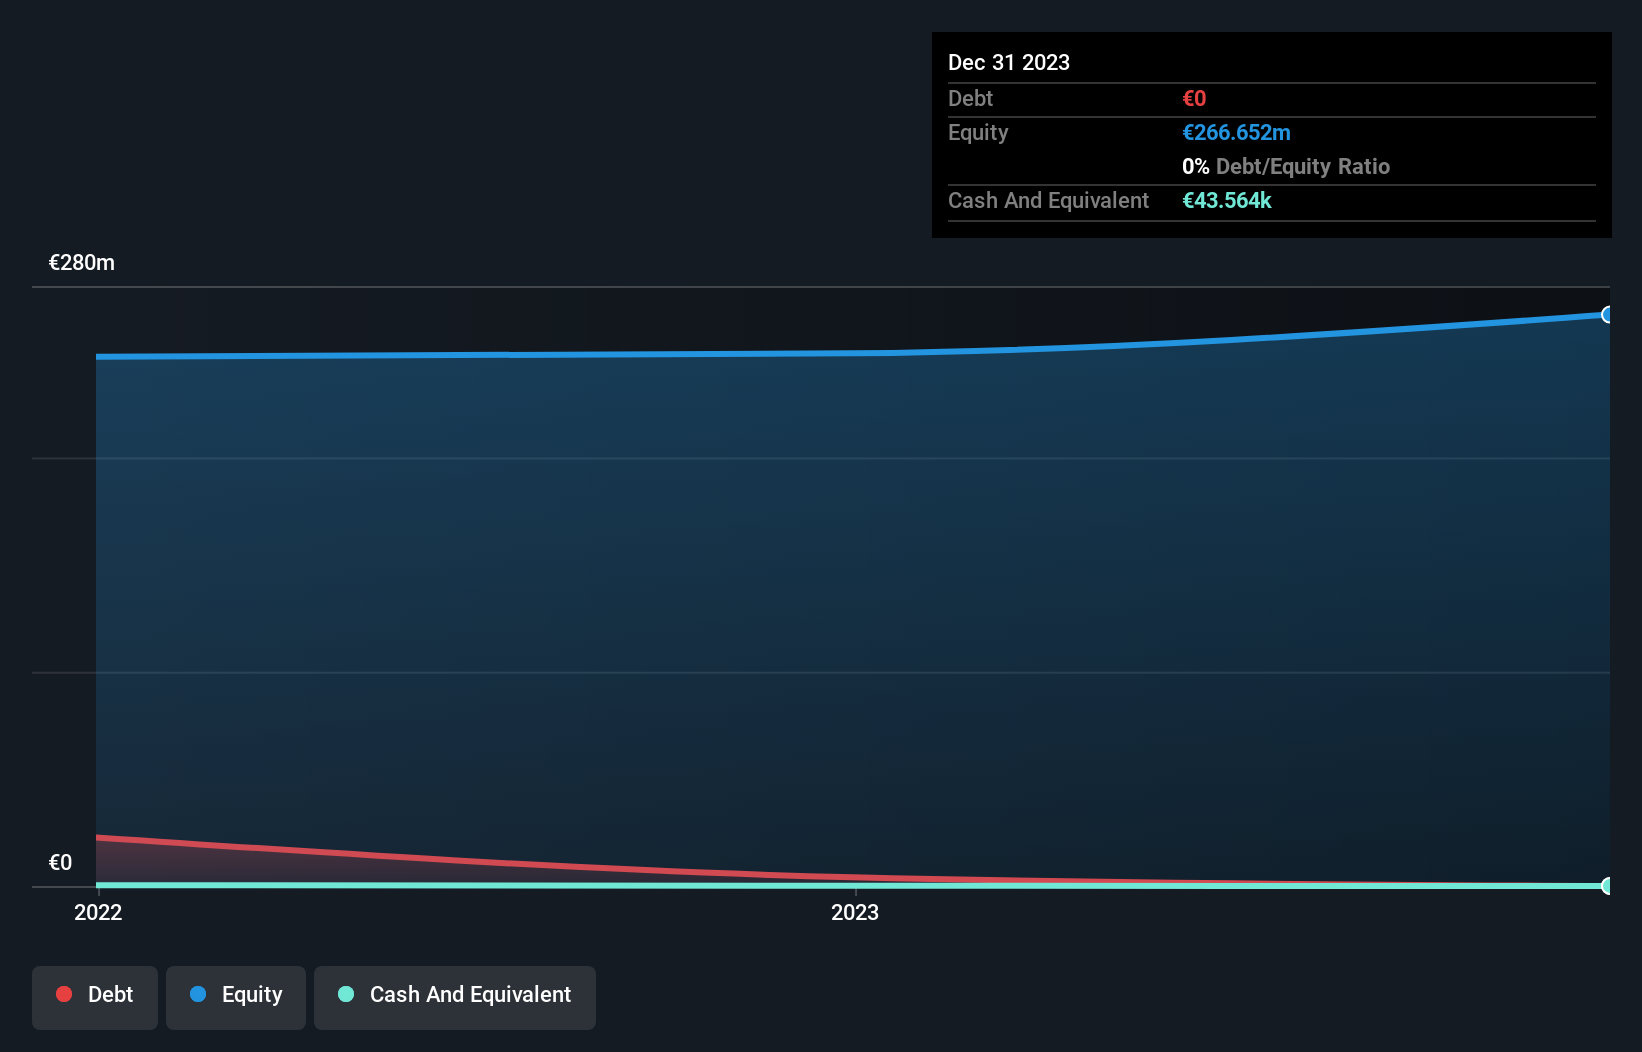Click the 0% Debt/Equity Ratio text
This screenshot has height=1052, width=1642.
tap(1286, 167)
